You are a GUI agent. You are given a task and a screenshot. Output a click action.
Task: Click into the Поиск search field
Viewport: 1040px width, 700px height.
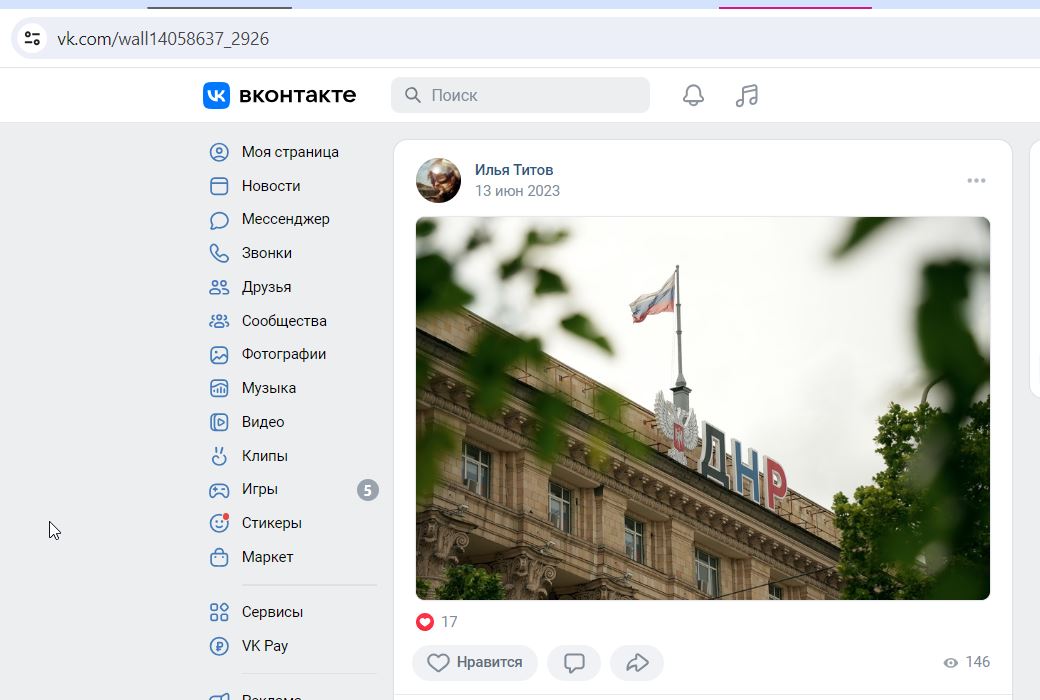click(520, 95)
